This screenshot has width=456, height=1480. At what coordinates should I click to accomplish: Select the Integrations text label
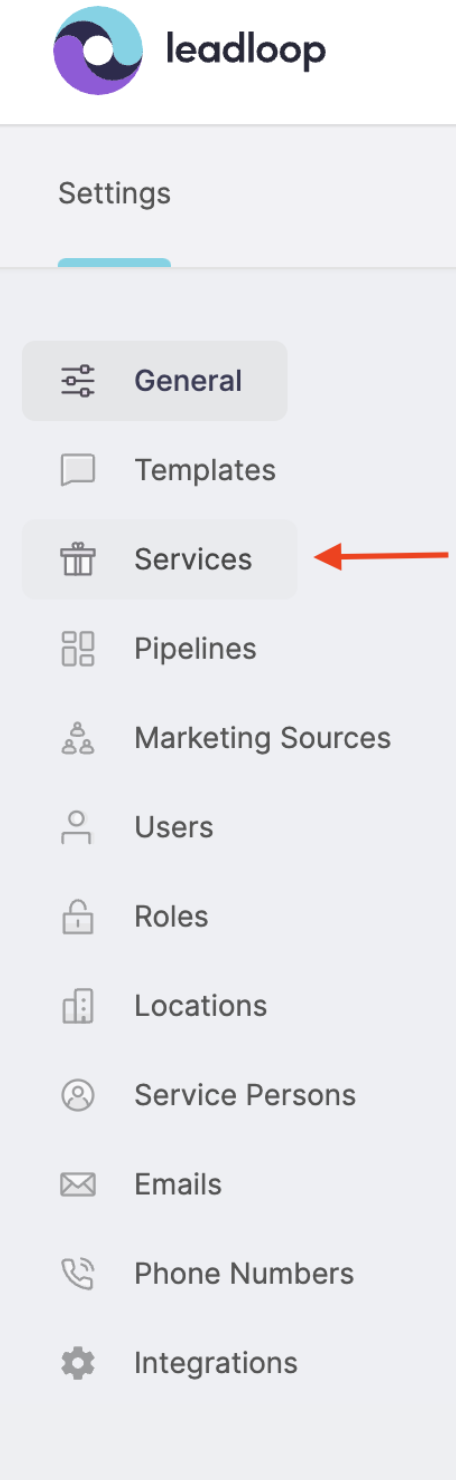pos(216,1363)
